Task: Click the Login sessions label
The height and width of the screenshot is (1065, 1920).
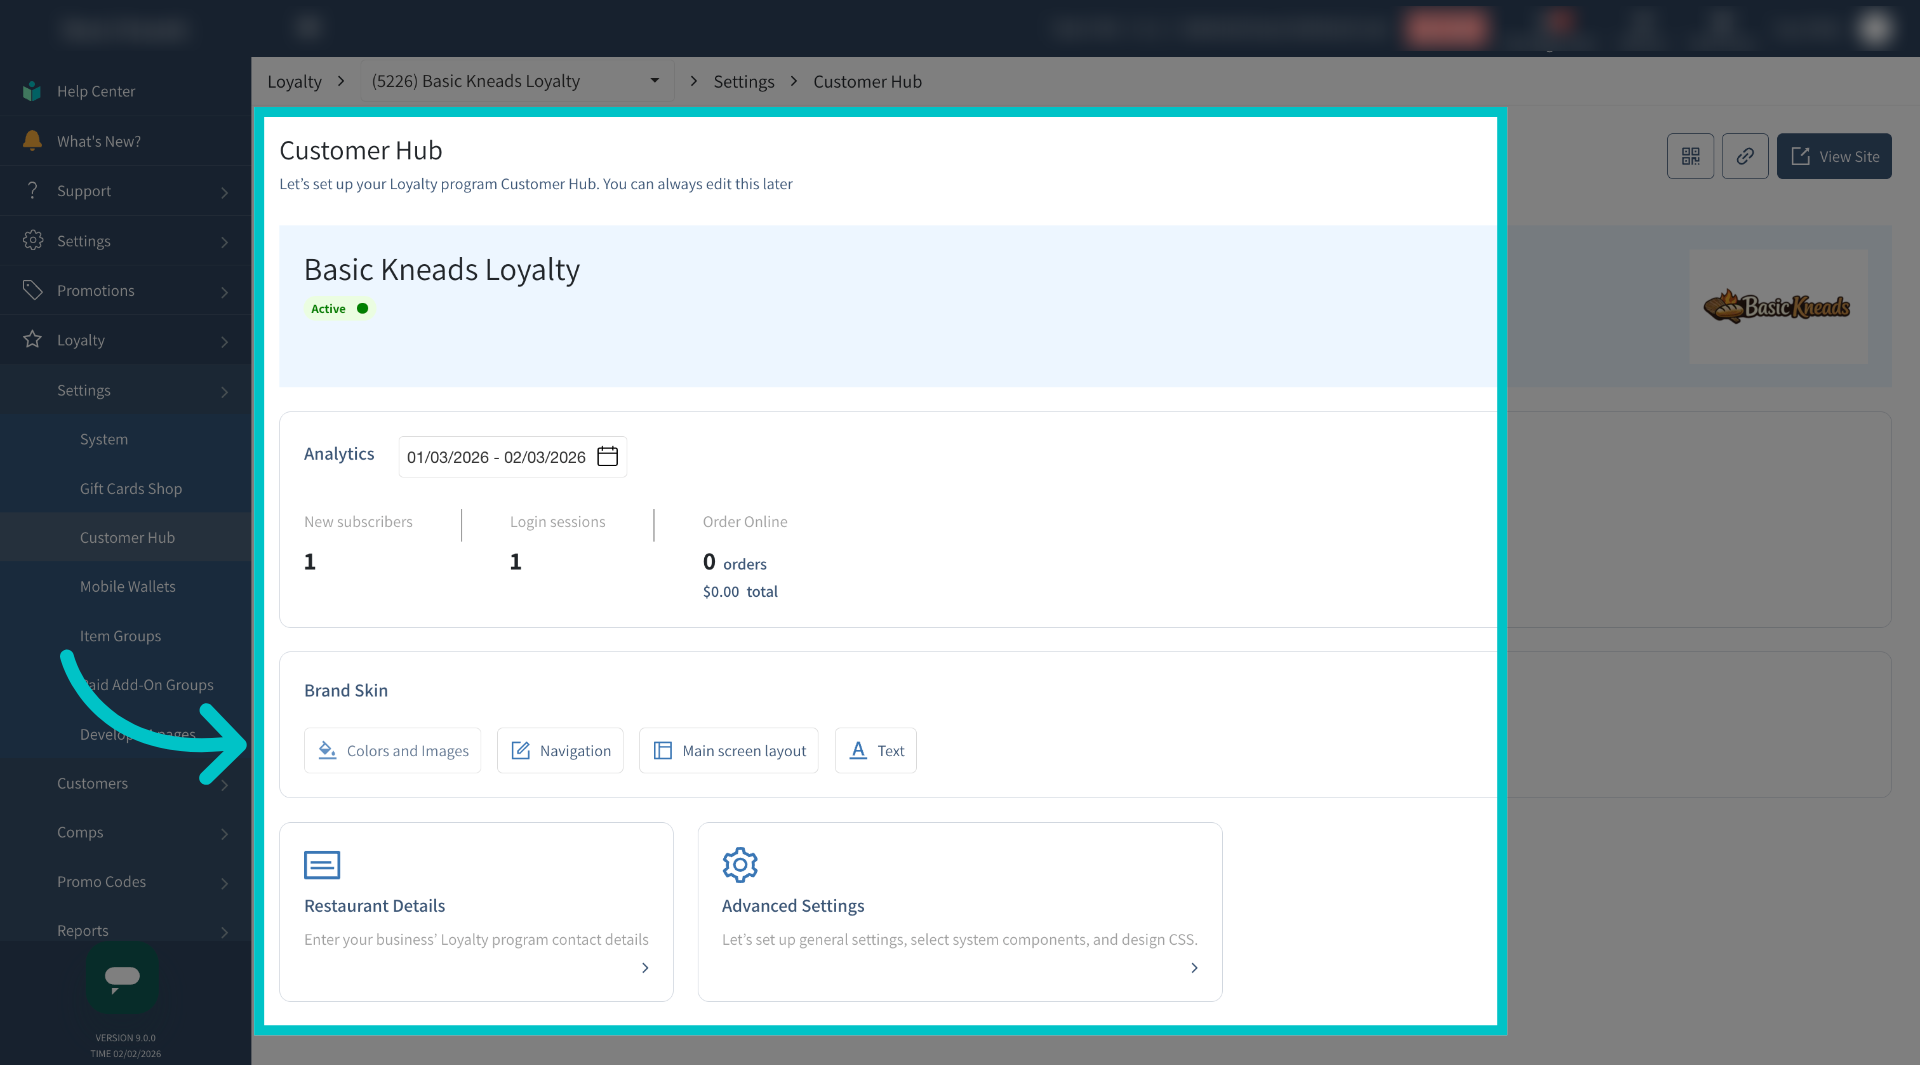Action: tap(557, 522)
